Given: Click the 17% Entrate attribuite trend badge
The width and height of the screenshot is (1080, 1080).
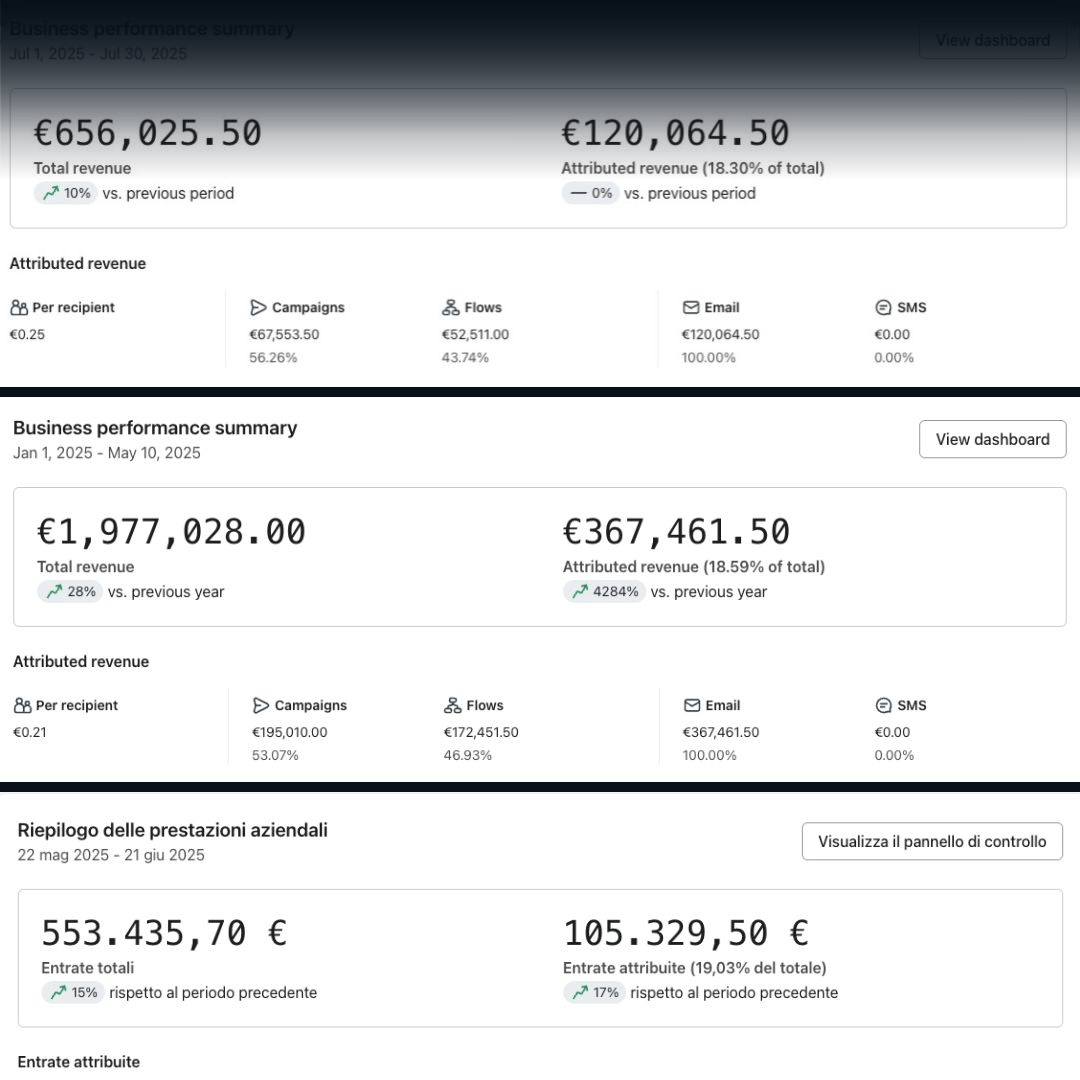Looking at the screenshot, I should pyautogui.click(x=594, y=993).
